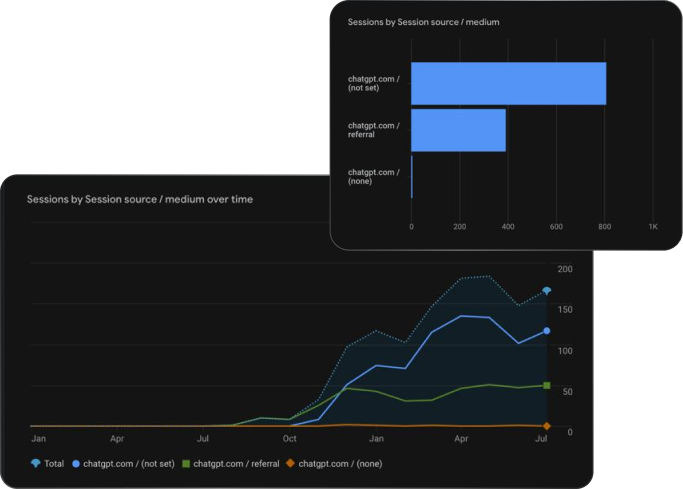Click the '200' value on line chart y-axis
Image resolution: width=683 pixels, height=489 pixels.
565,269
